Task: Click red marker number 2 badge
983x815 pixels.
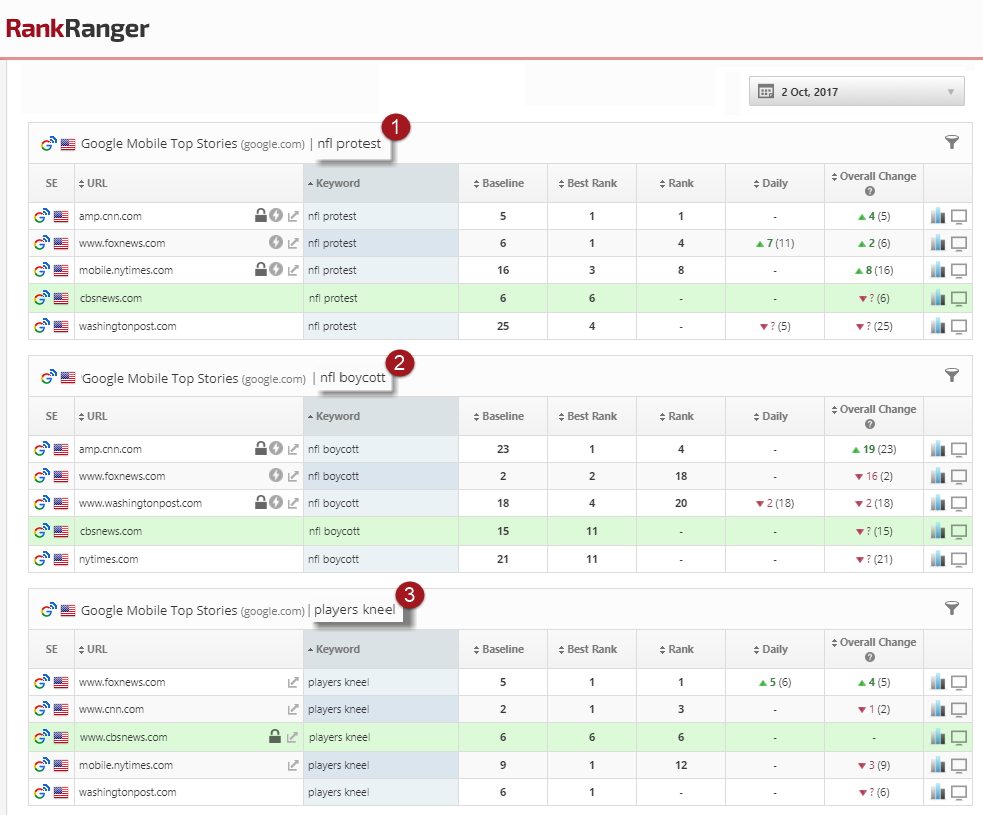Action: 399,362
